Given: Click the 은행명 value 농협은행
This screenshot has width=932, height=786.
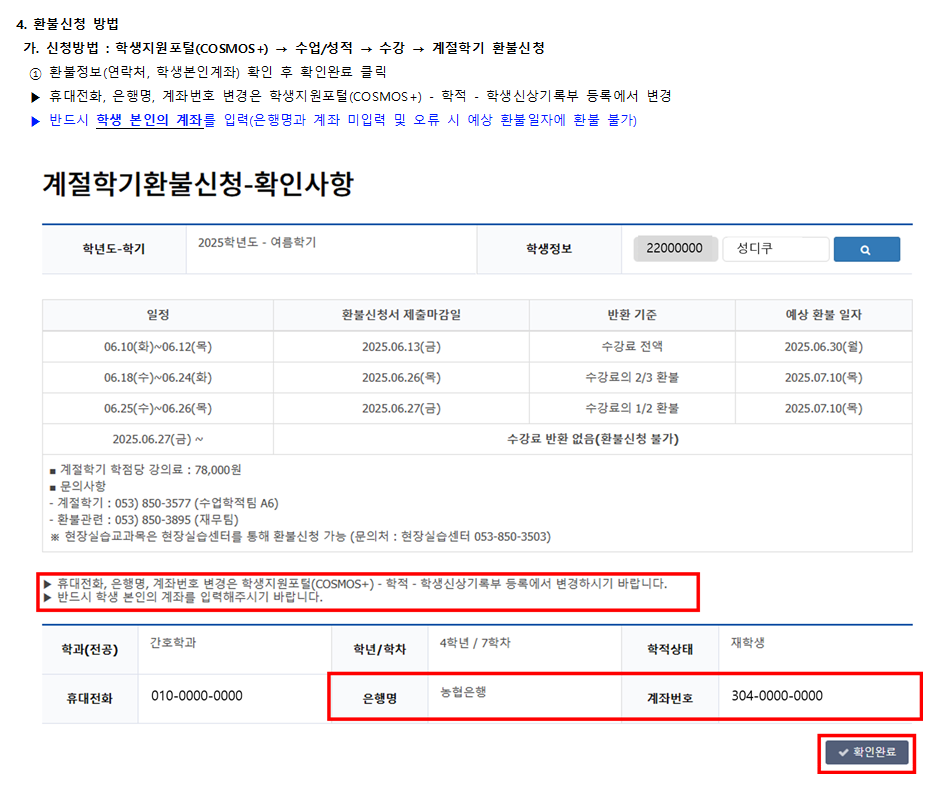Looking at the screenshot, I should pos(463,691).
